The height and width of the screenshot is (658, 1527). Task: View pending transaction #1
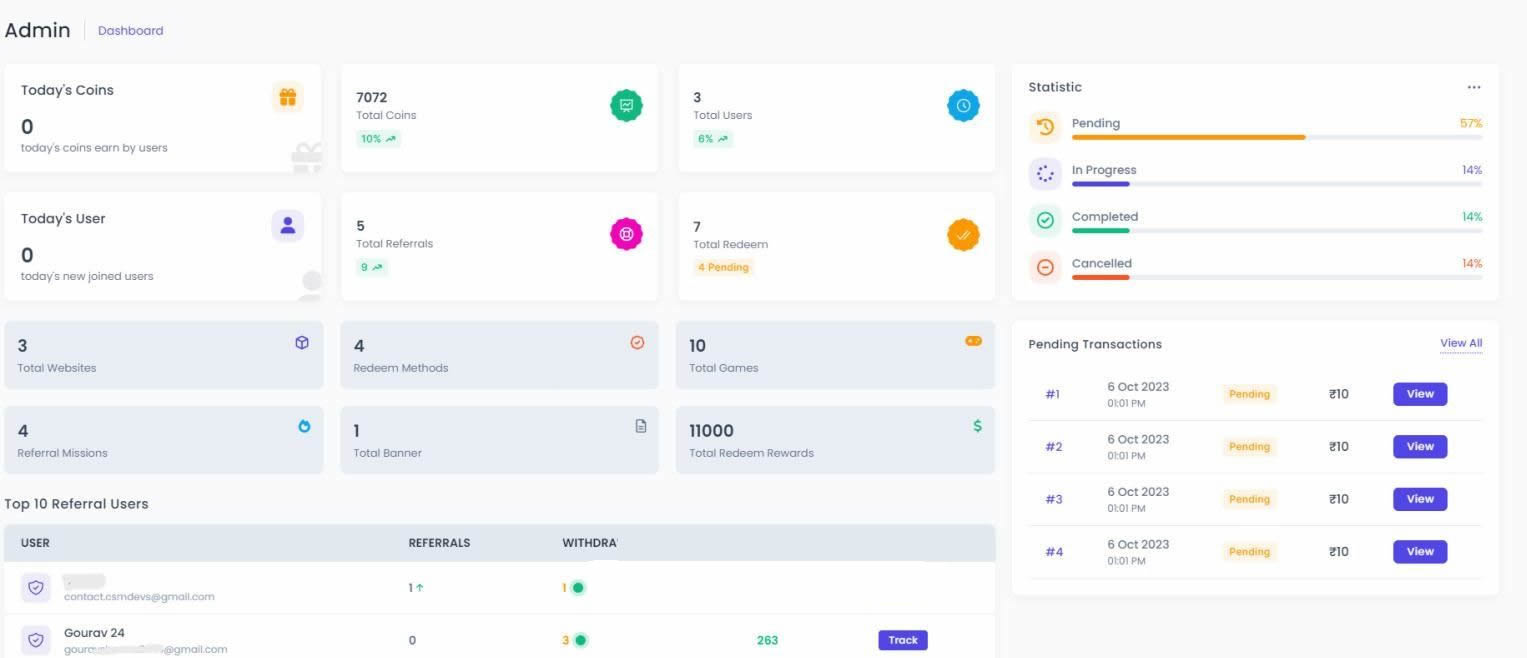click(1420, 394)
